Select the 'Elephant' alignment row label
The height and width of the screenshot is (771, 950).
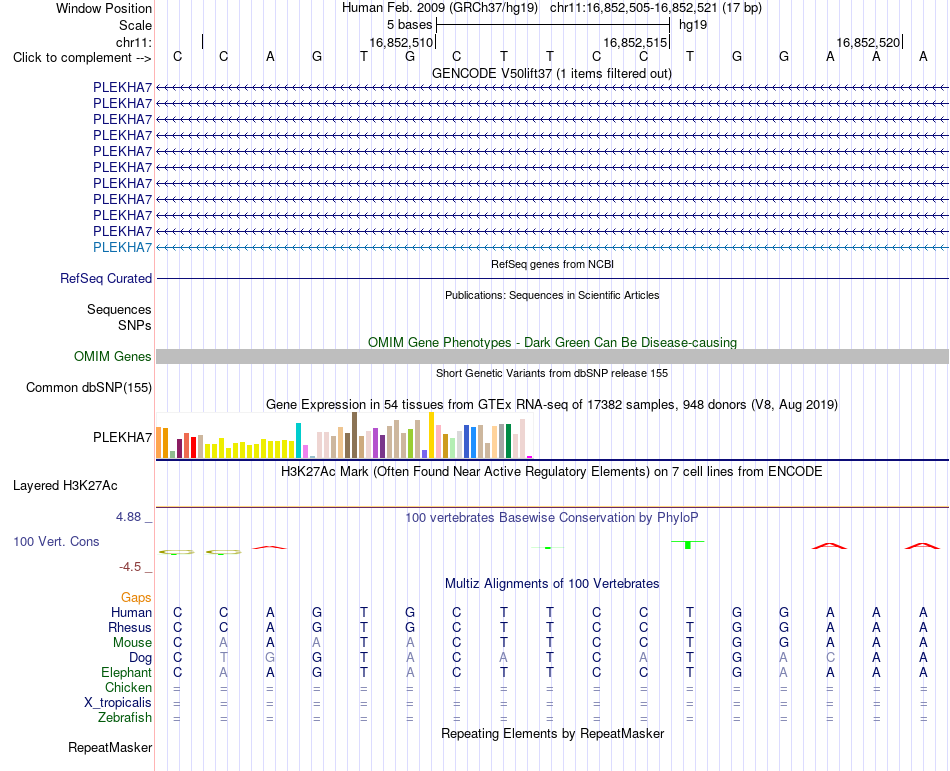point(127,673)
